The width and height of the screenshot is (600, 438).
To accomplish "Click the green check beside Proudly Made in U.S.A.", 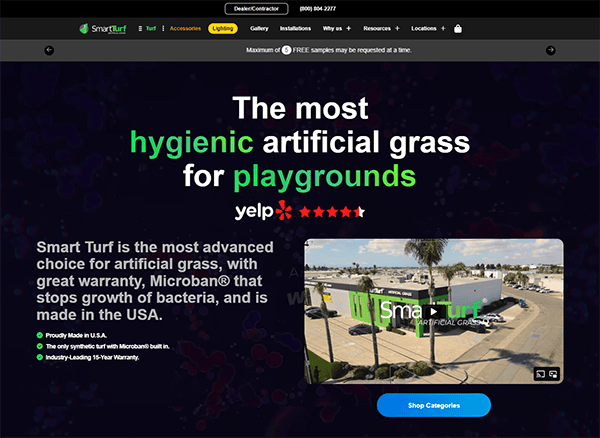I will pos(39,335).
